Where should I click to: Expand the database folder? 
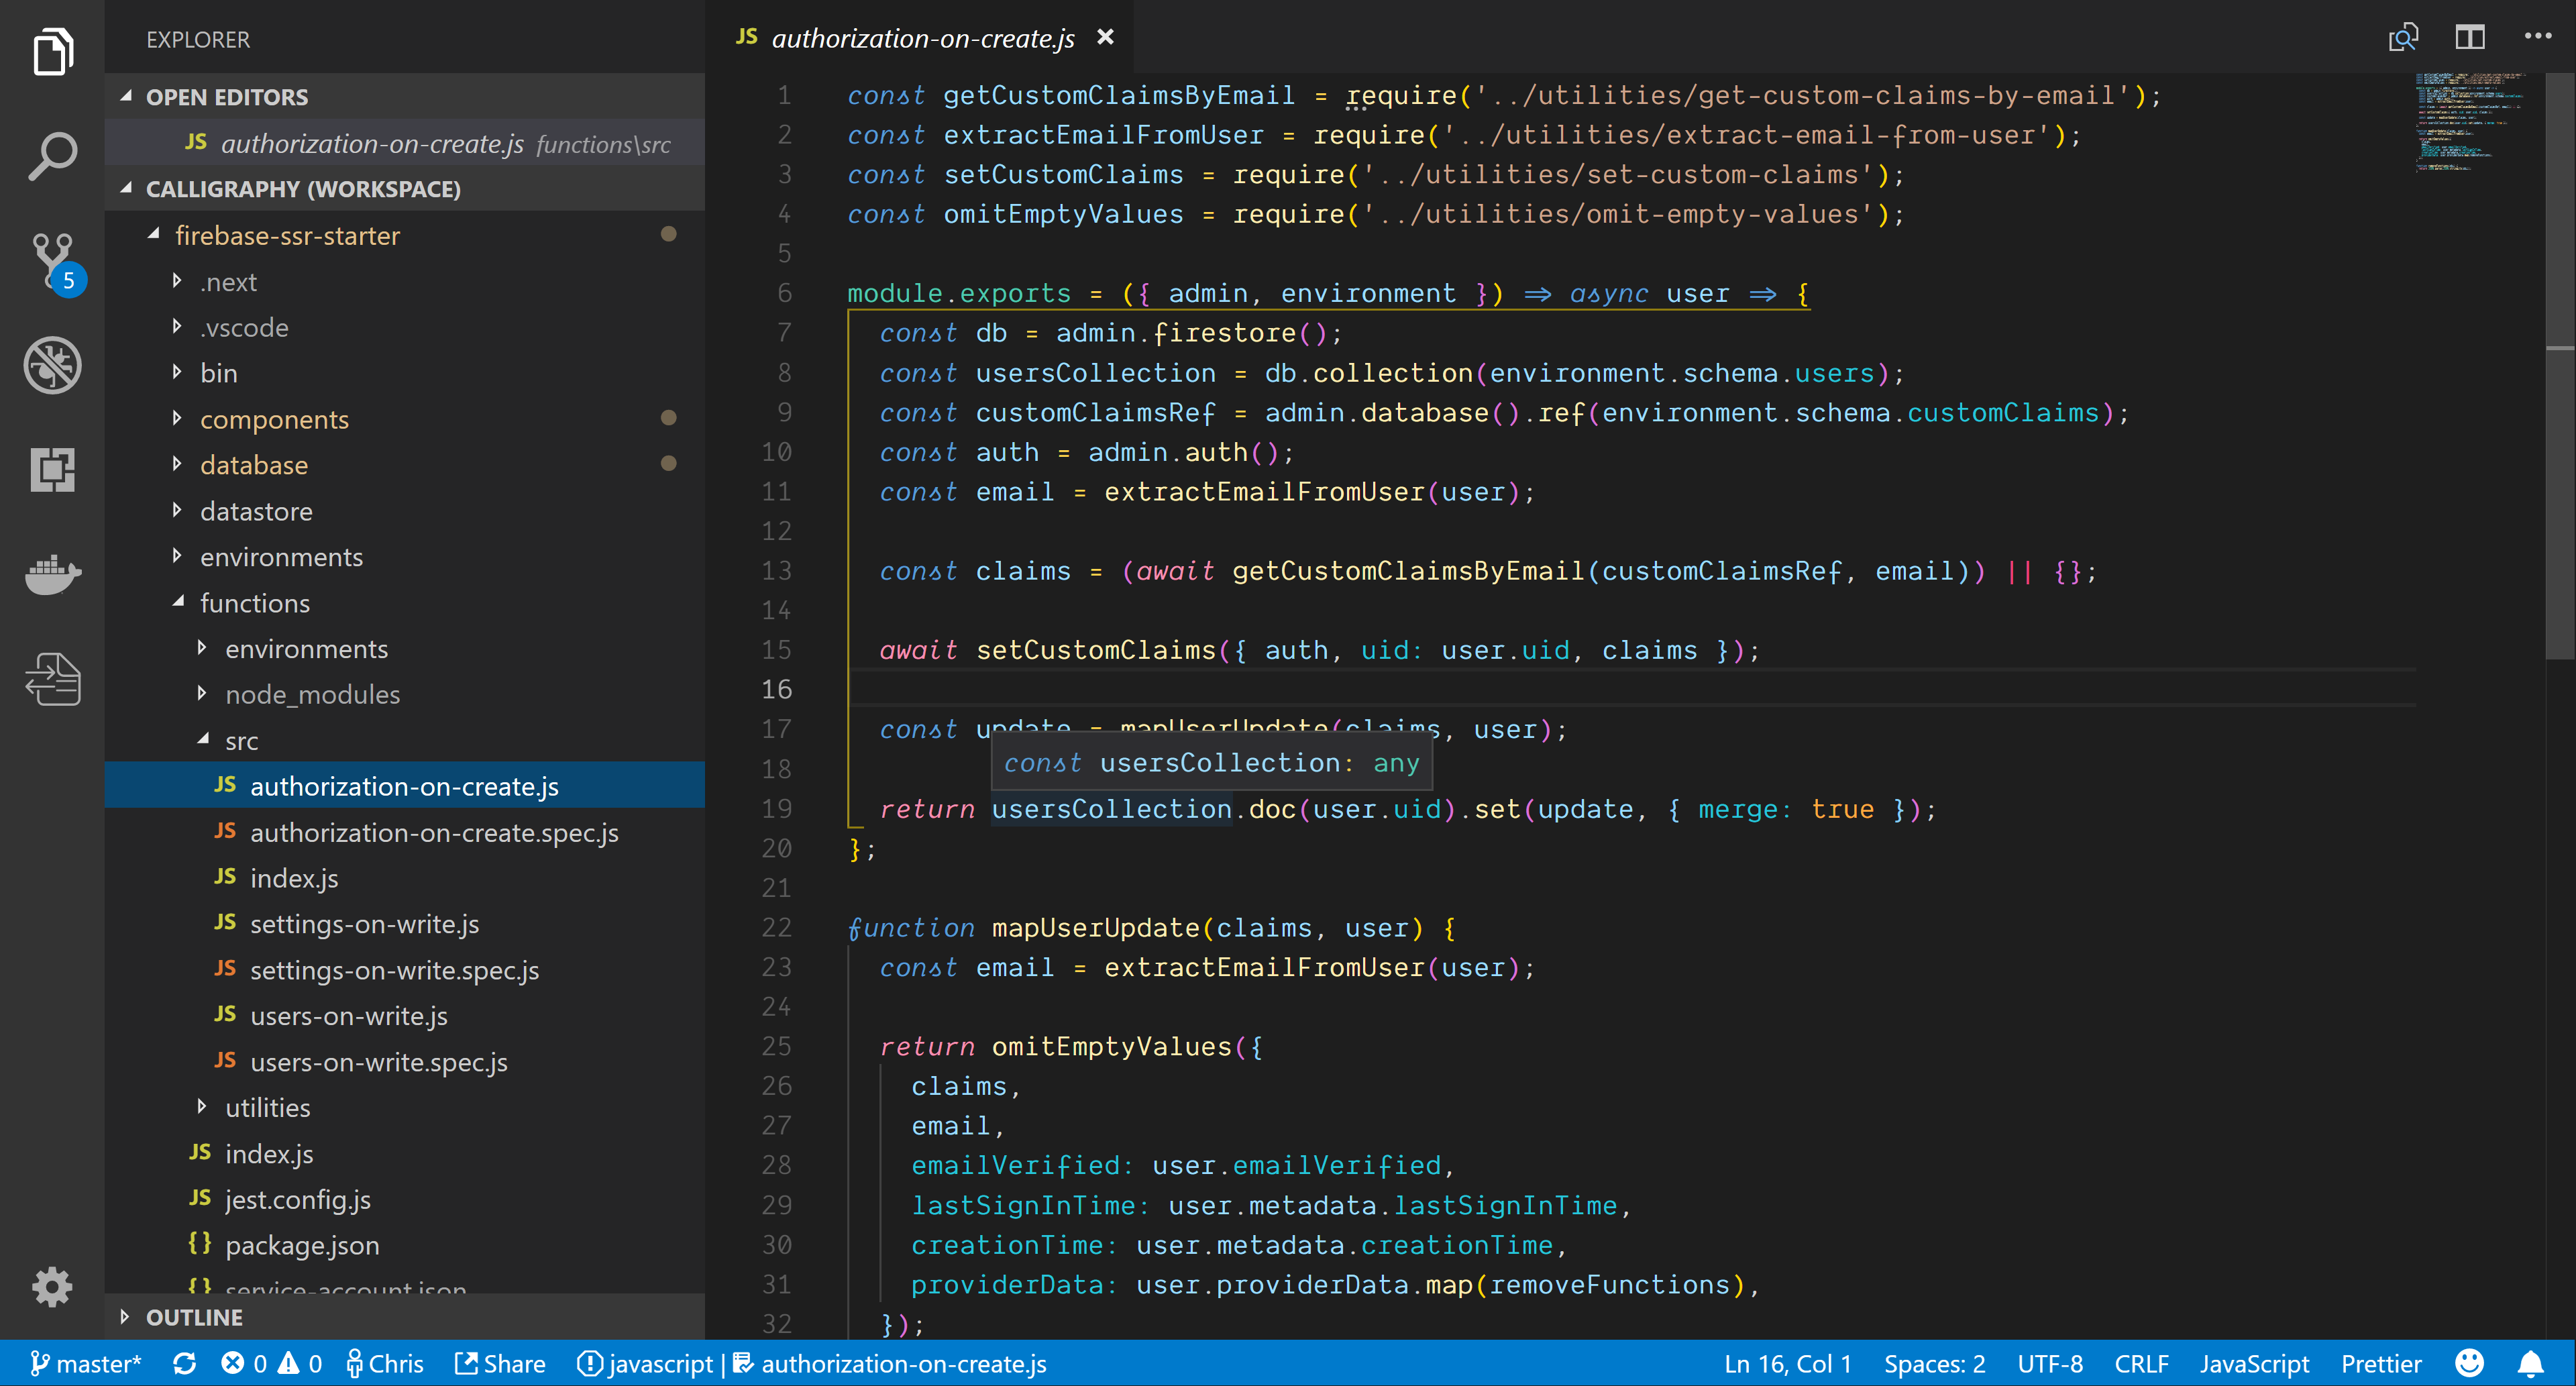coord(404,465)
